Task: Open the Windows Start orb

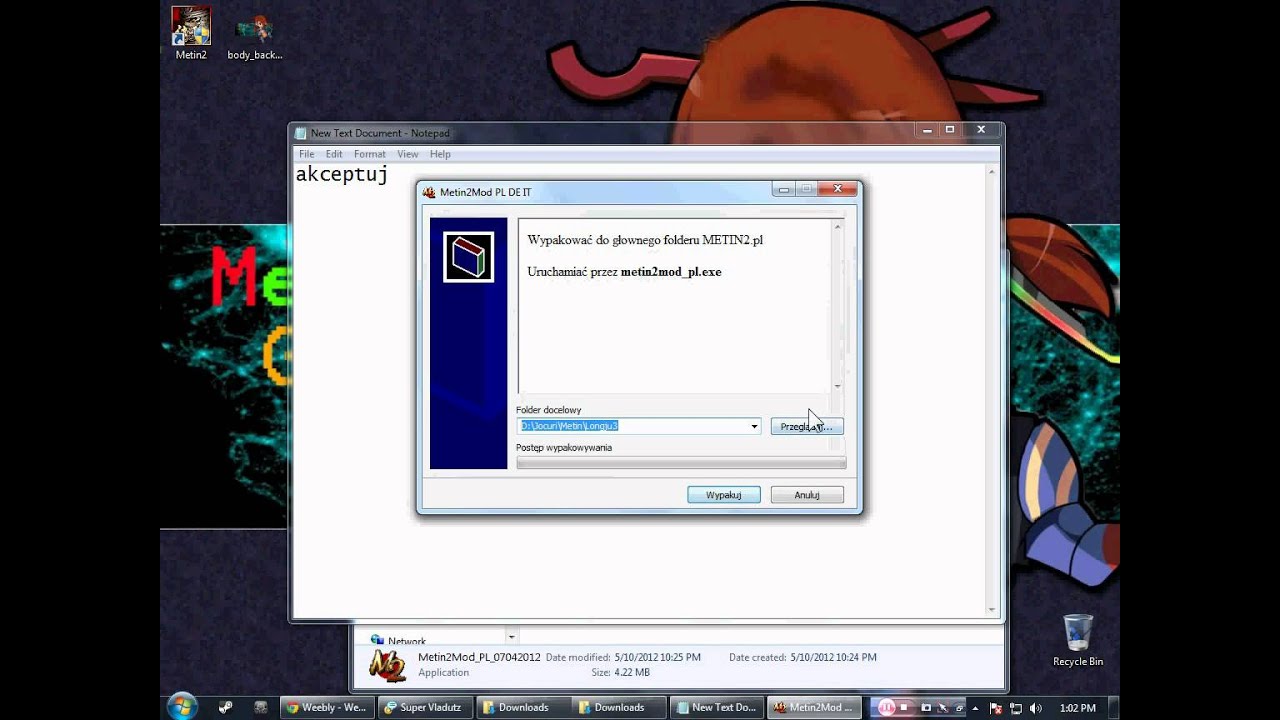Action: point(182,707)
